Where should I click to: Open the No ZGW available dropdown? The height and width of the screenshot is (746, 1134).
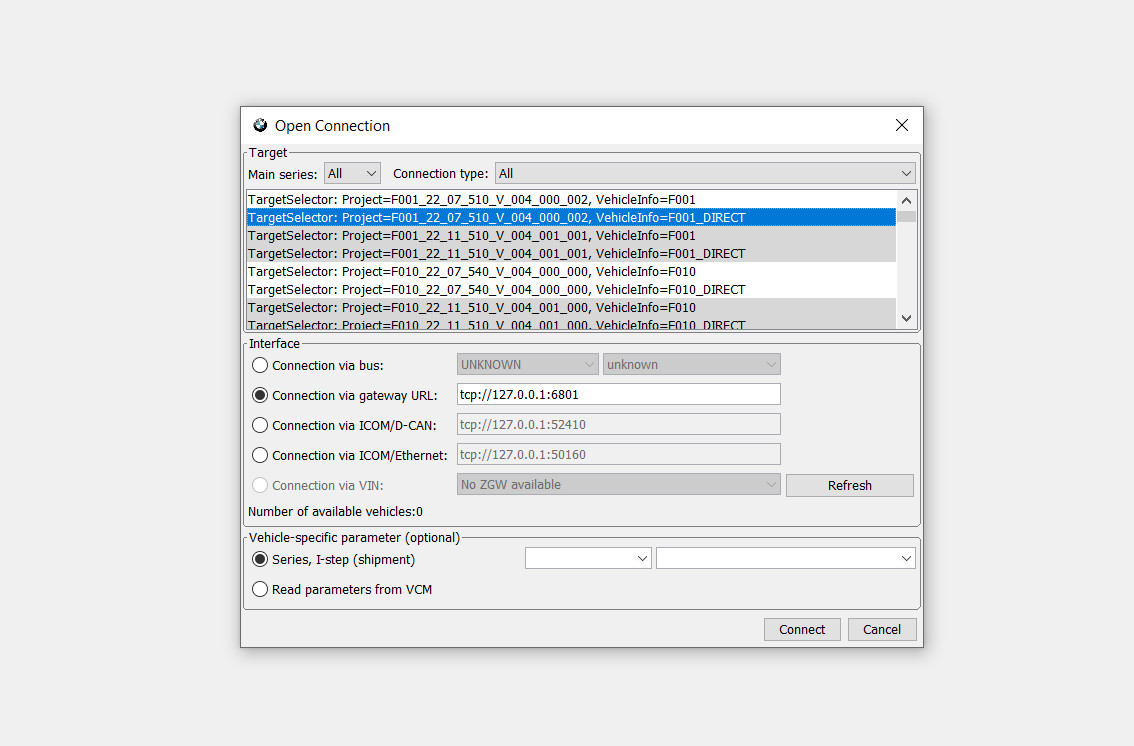click(x=618, y=484)
